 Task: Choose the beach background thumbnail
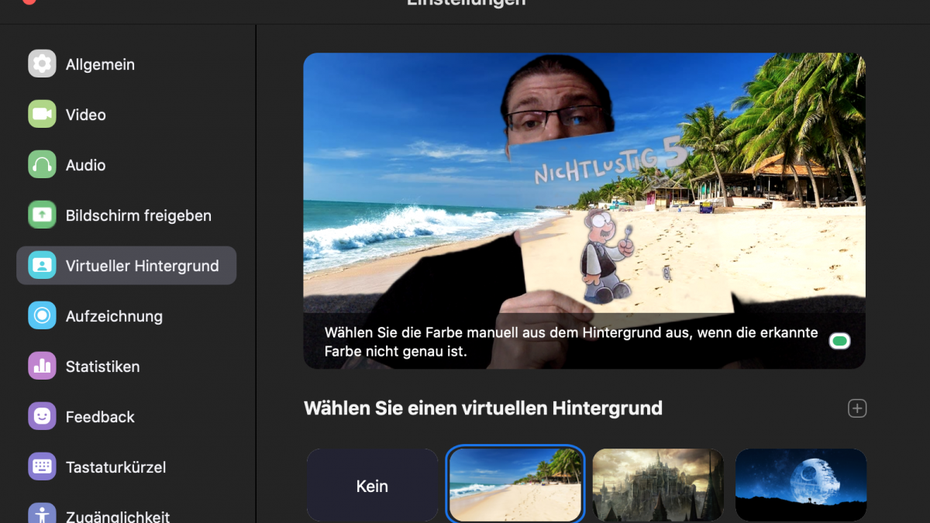click(x=515, y=484)
